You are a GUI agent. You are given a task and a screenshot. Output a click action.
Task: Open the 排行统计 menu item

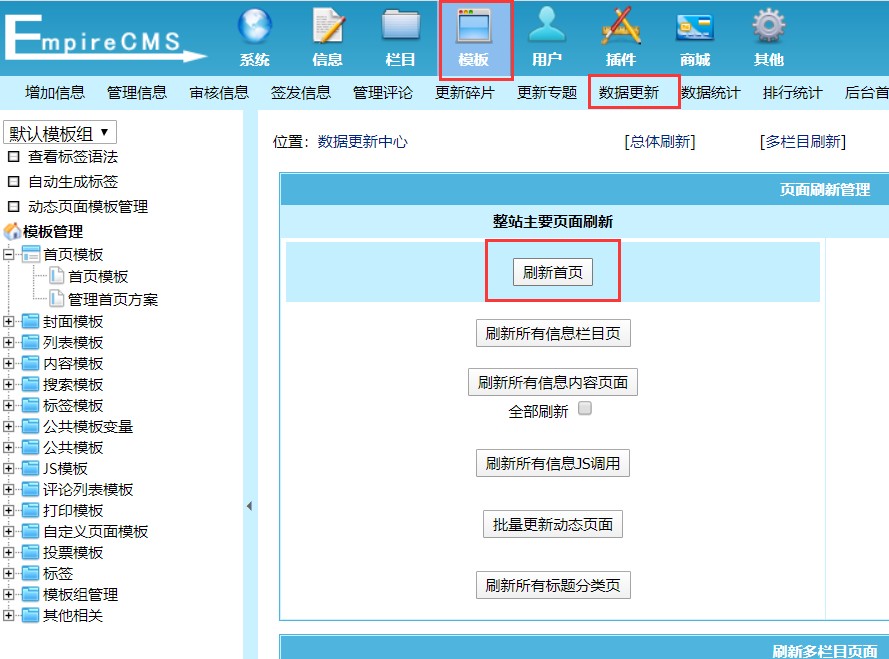[x=793, y=92]
